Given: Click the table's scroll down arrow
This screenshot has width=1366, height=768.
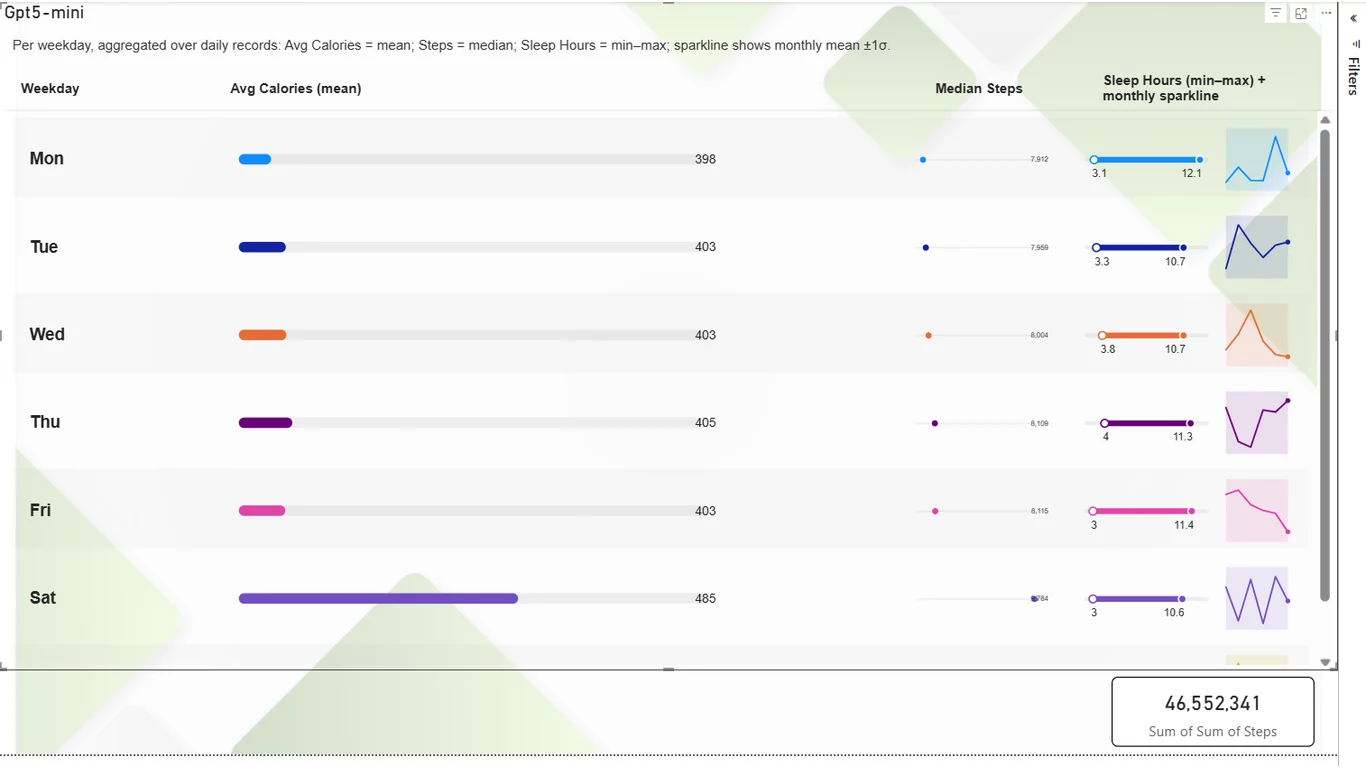Looking at the screenshot, I should (1325, 662).
